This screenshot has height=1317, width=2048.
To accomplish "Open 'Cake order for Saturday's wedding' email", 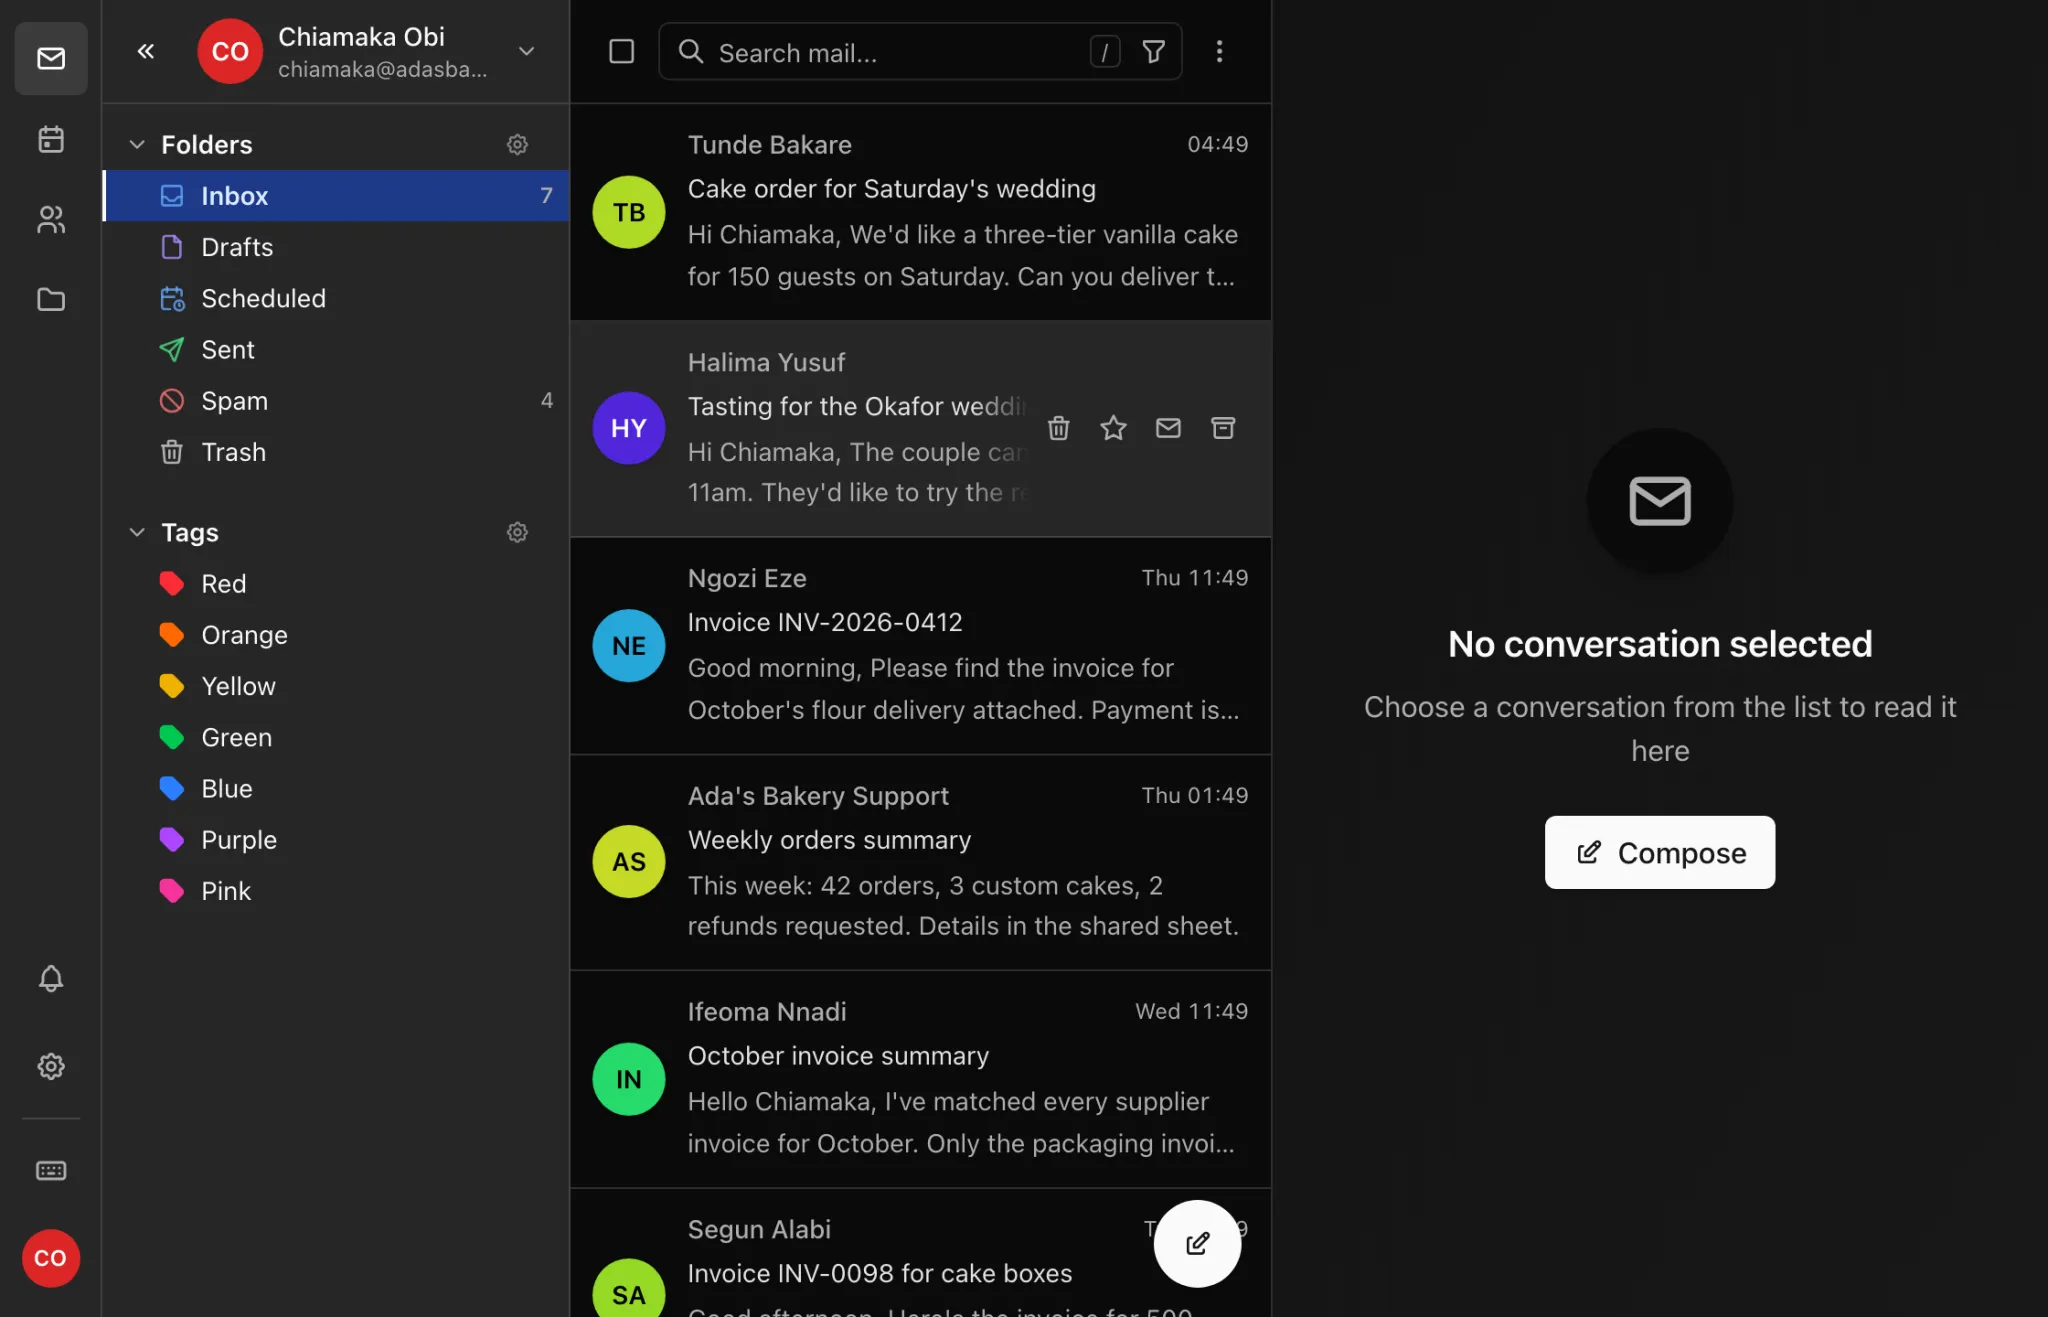I will 920,212.
